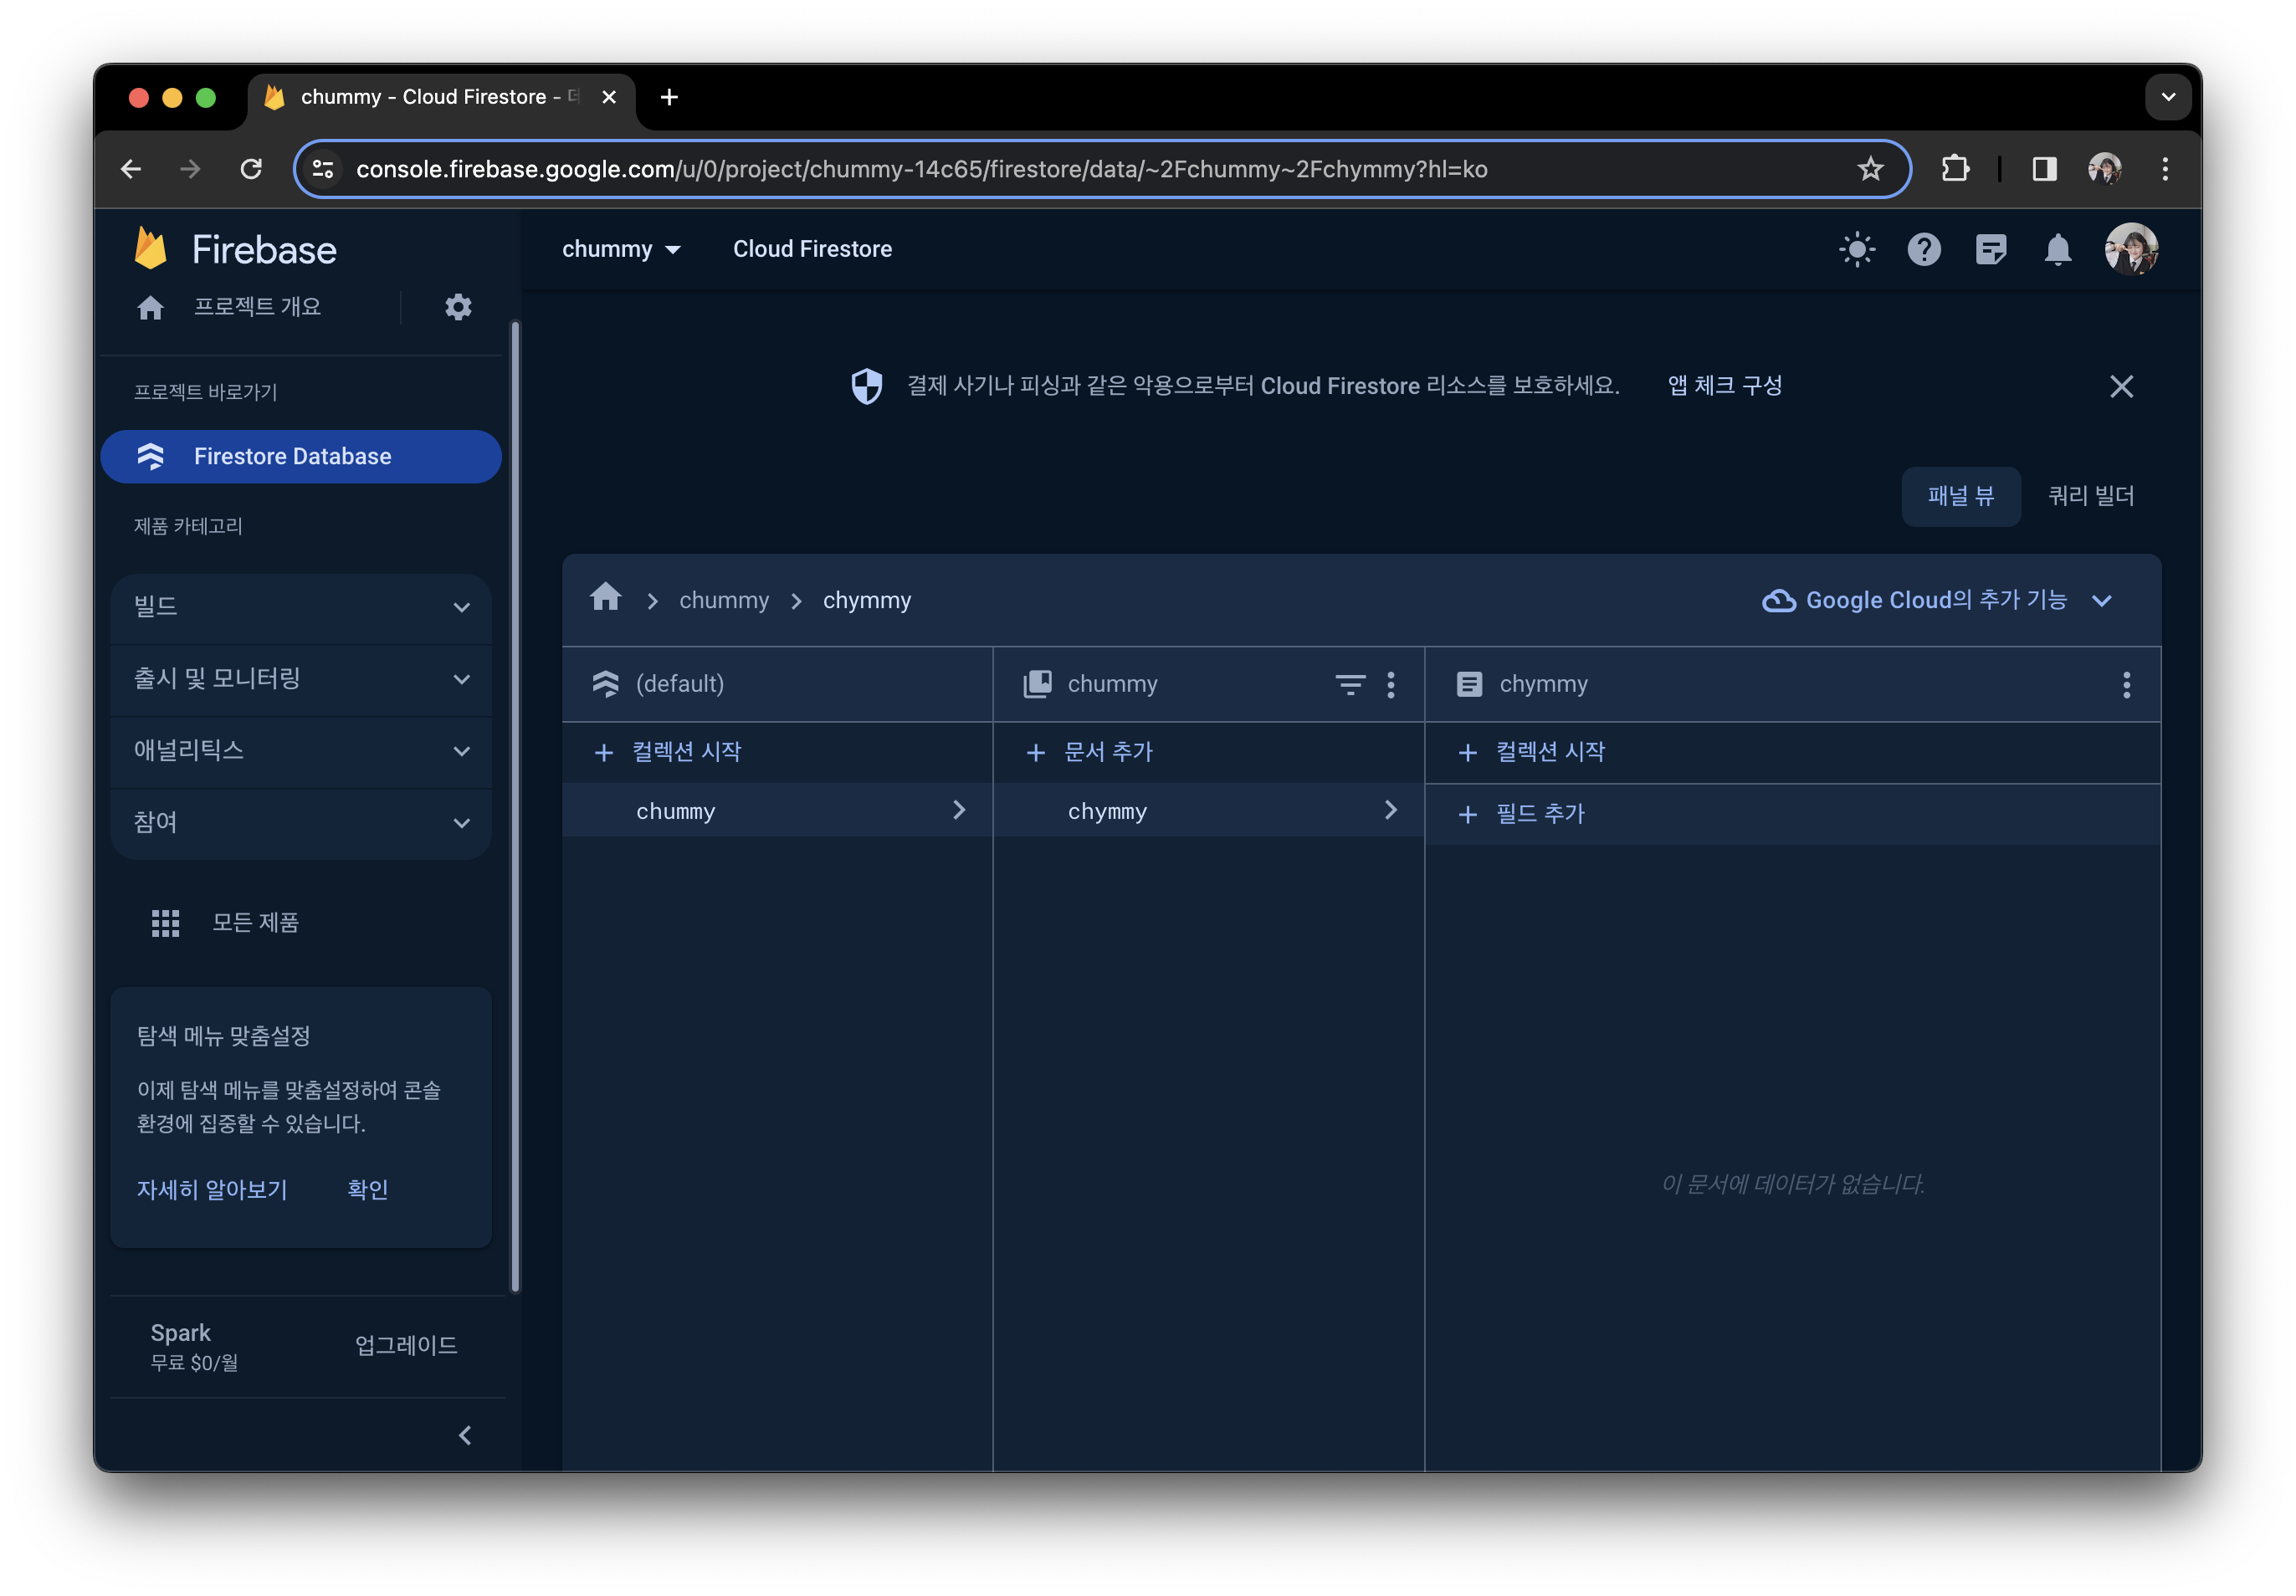Click 컬렉션 시작 in chymmy document panel
2296x1596 pixels.
1532,753
